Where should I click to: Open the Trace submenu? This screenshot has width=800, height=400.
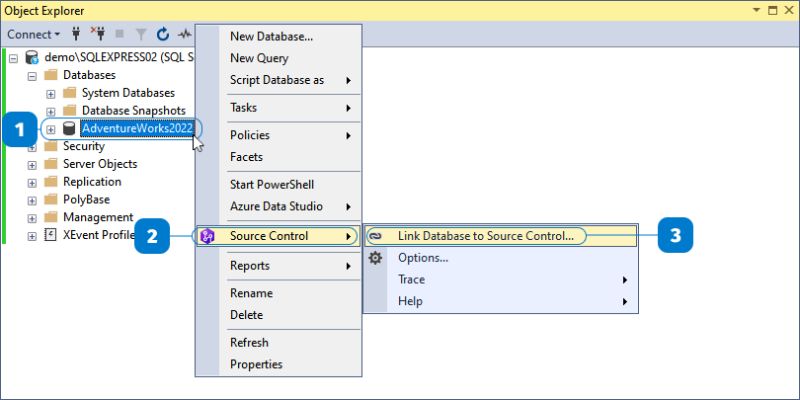tap(501, 280)
